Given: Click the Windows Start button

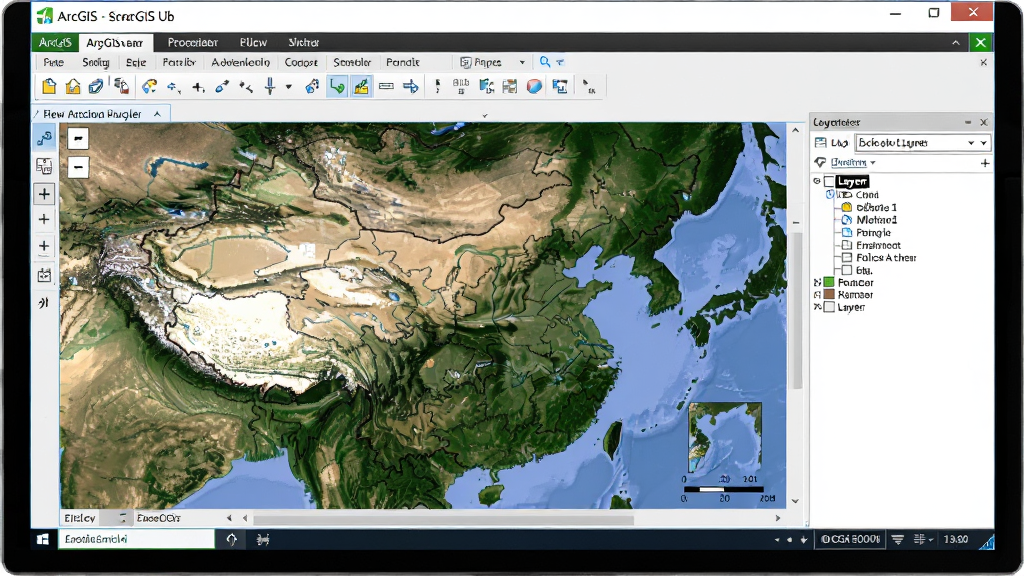Looking at the screenshot, I should (43, 539).
